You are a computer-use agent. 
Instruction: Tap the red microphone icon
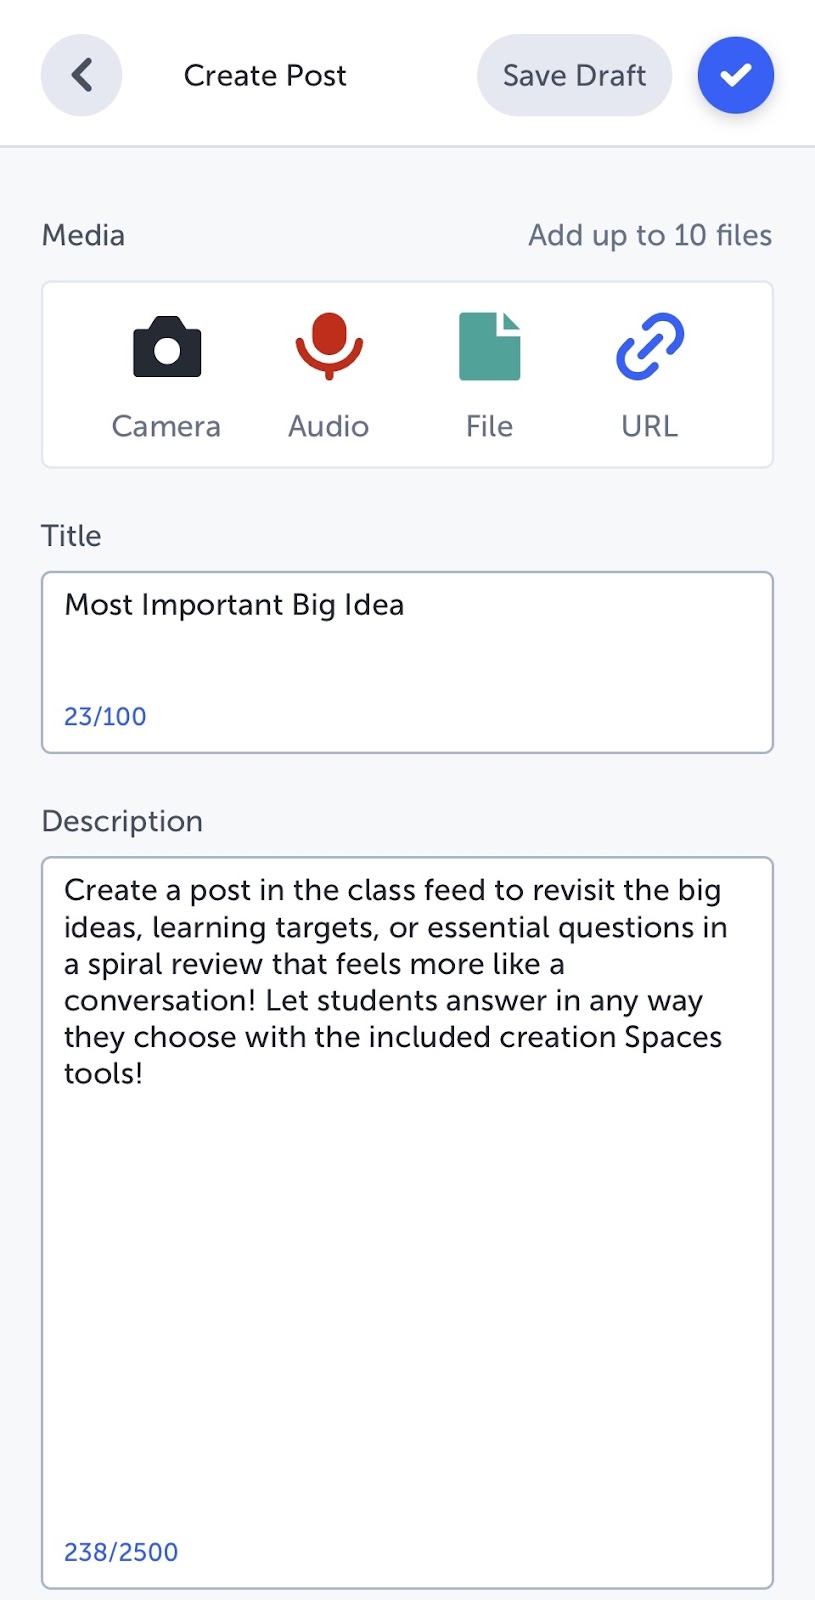[x=328, y=346]
